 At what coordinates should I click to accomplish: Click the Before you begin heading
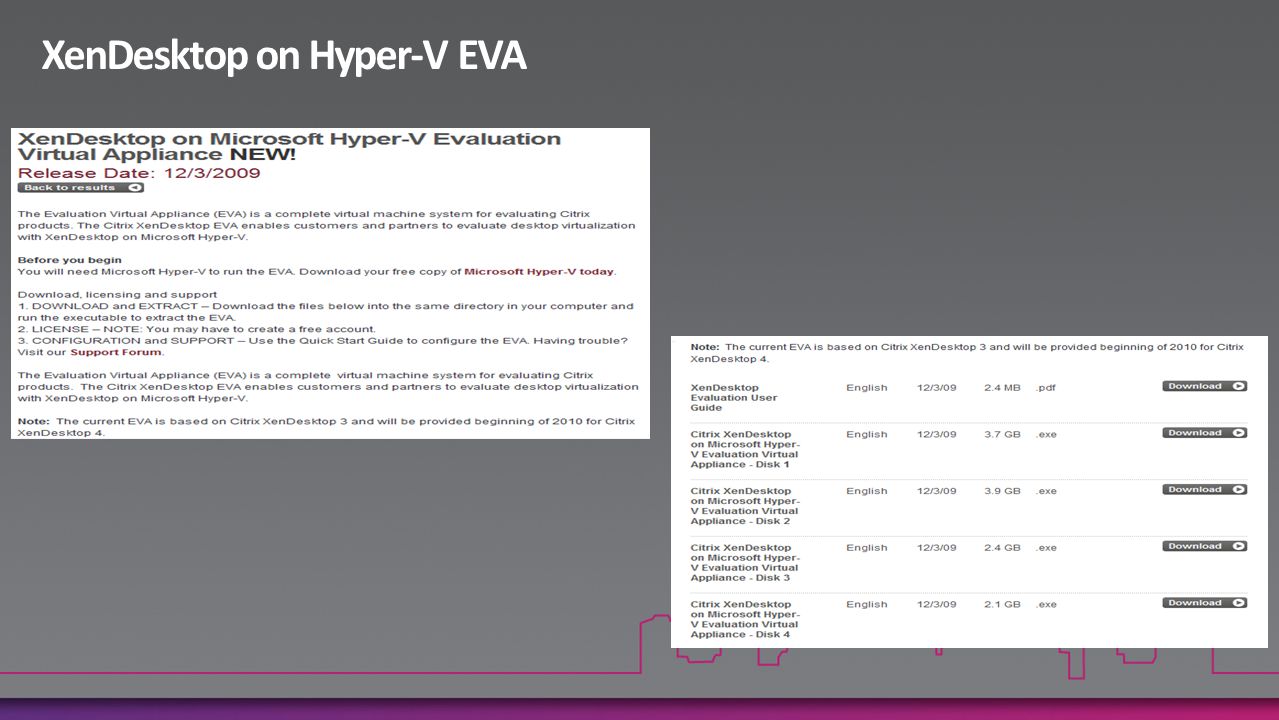click(70, 260)
